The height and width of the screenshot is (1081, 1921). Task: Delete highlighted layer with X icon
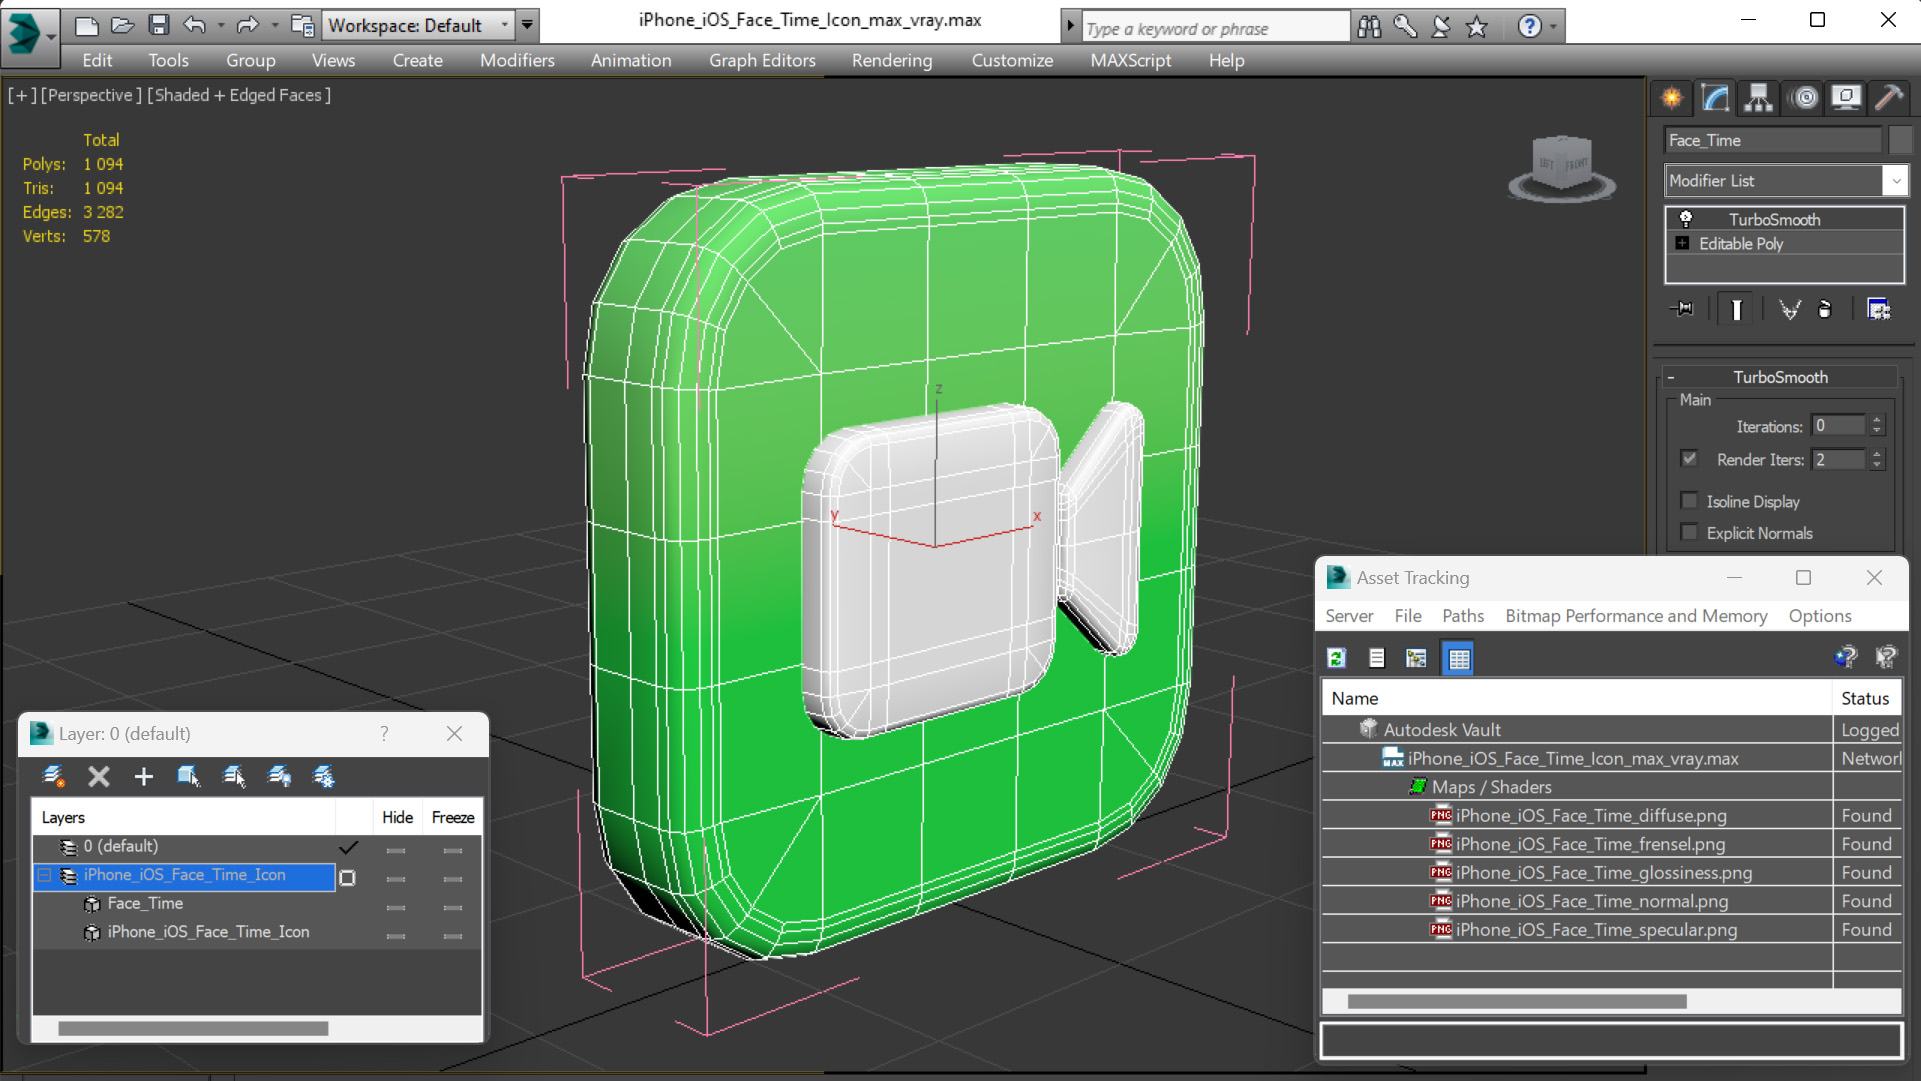98,777
